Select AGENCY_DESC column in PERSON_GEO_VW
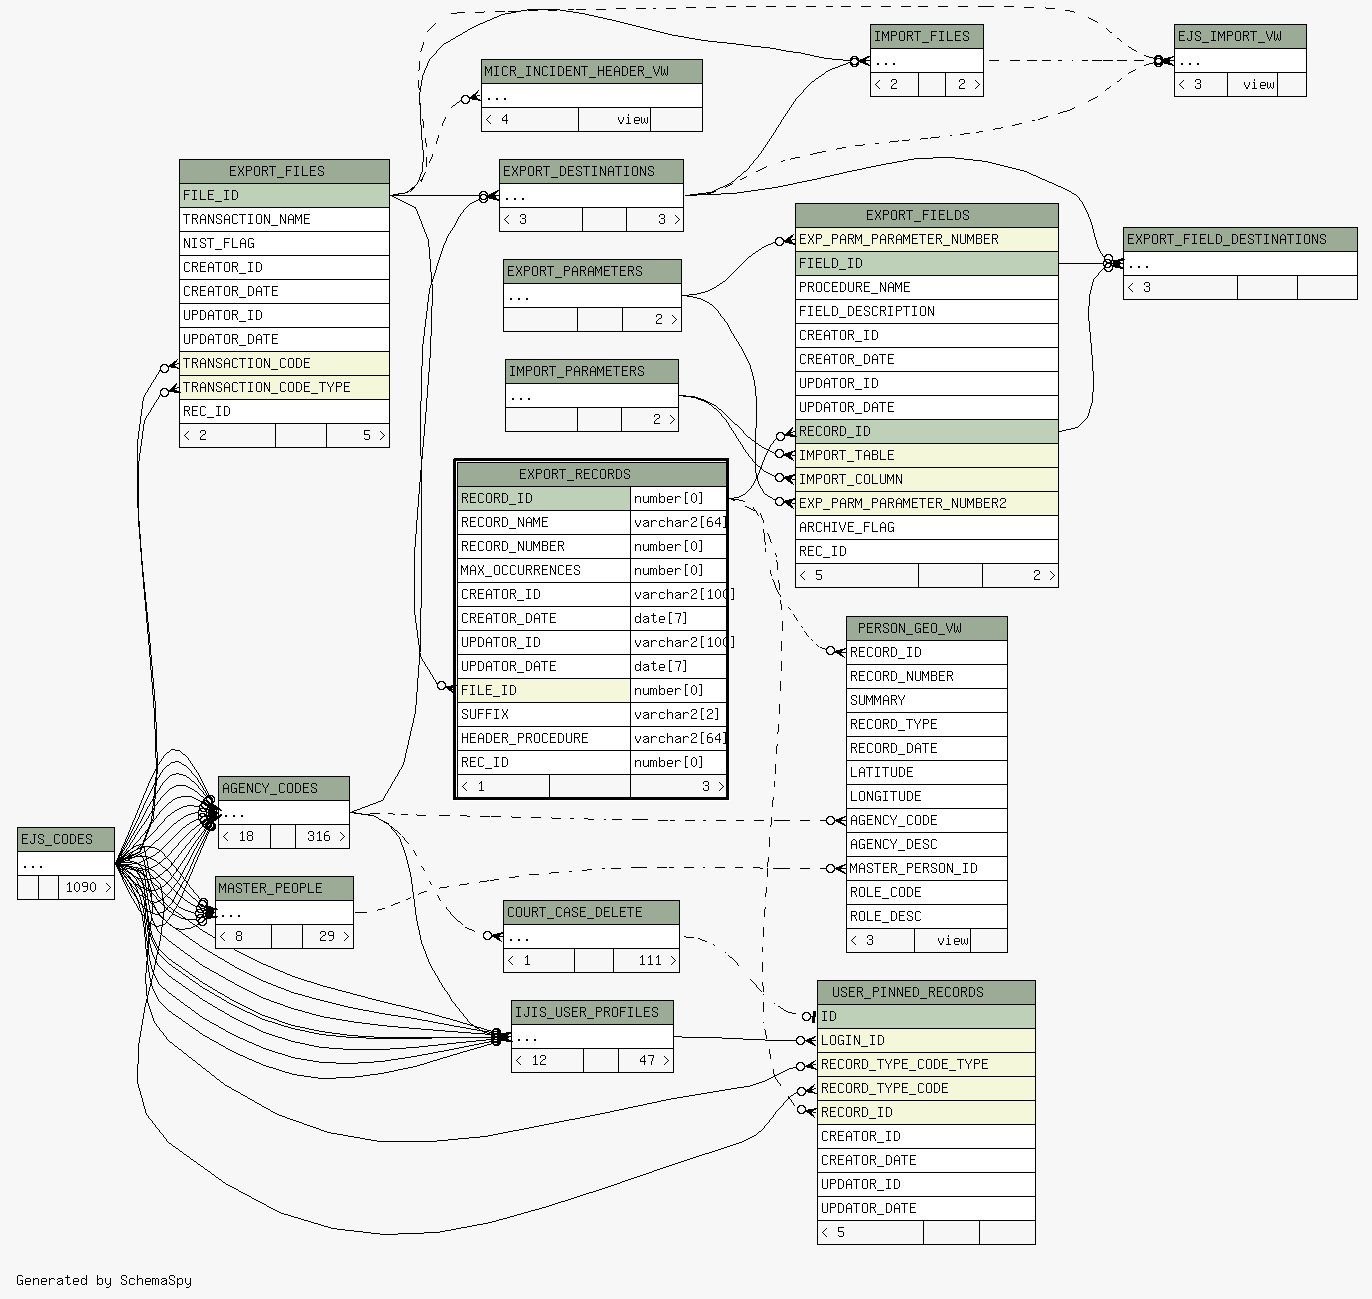The height and width of the screenshot is (1299, 1372). click(927, 844)
